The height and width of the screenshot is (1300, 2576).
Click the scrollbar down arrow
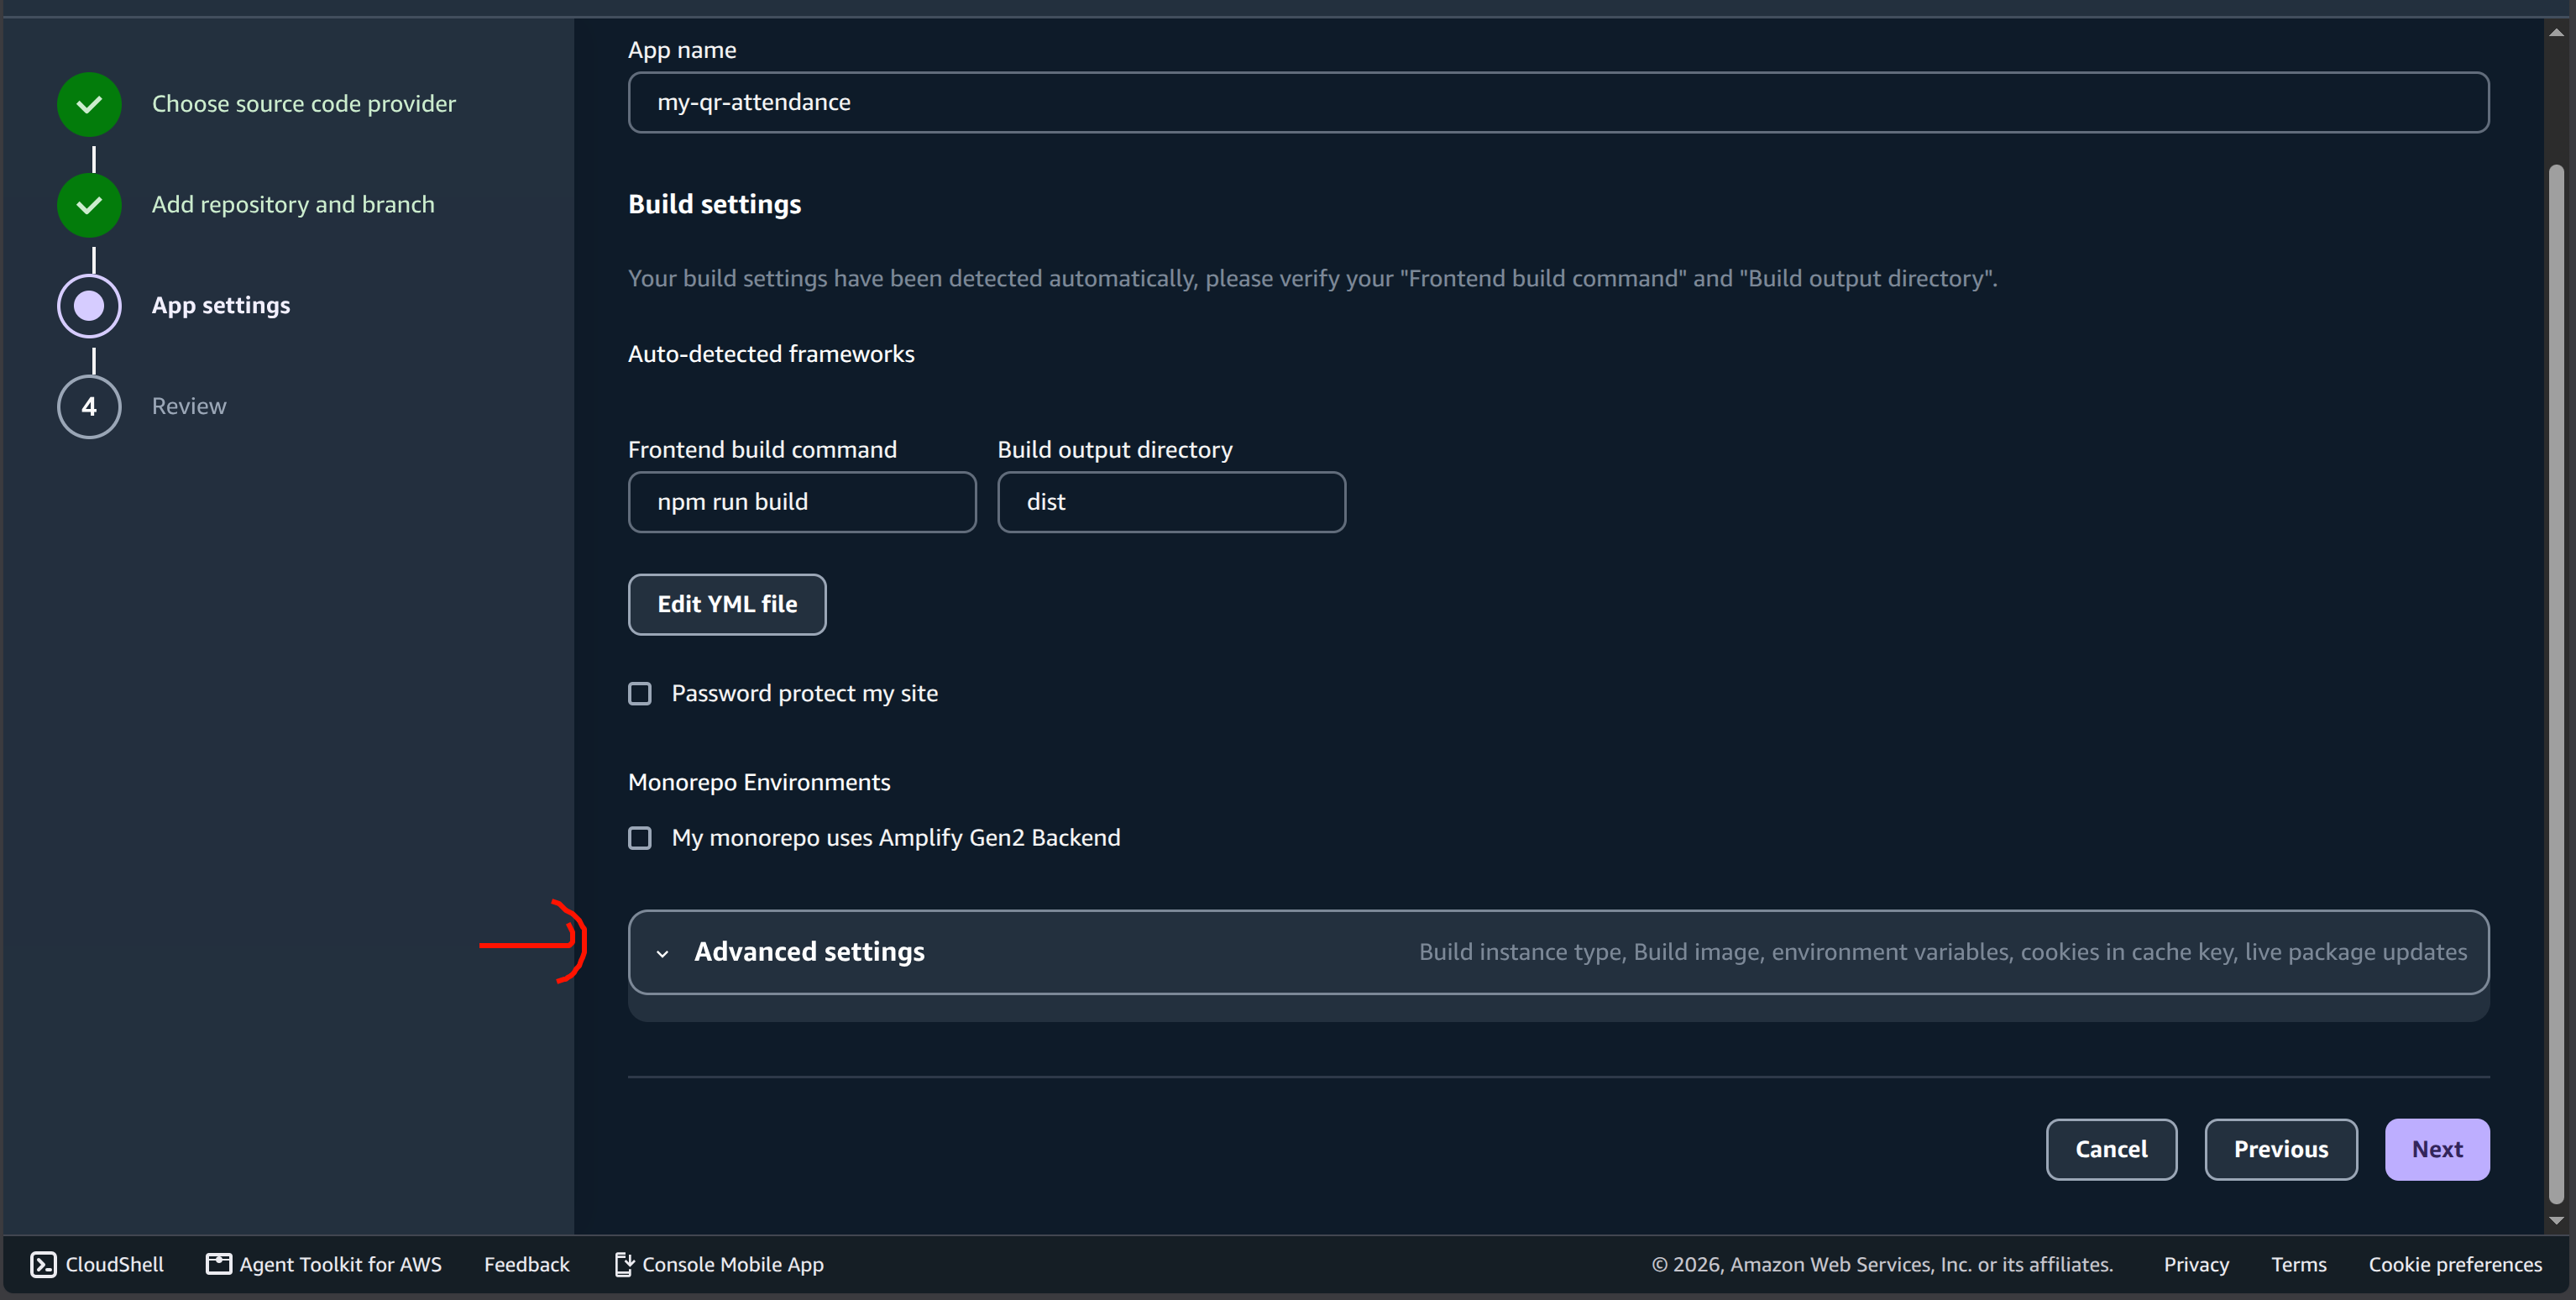2556,1220
